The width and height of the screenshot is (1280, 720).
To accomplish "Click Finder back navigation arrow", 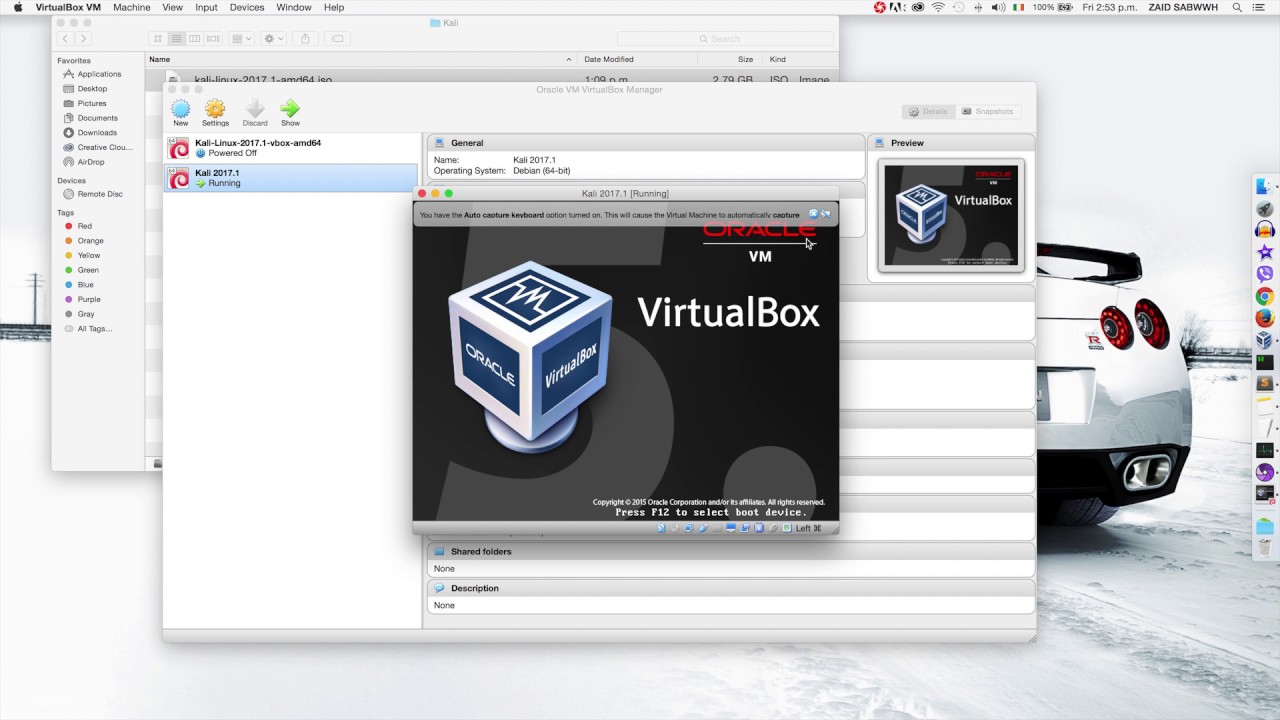I will tap(65, 38).
